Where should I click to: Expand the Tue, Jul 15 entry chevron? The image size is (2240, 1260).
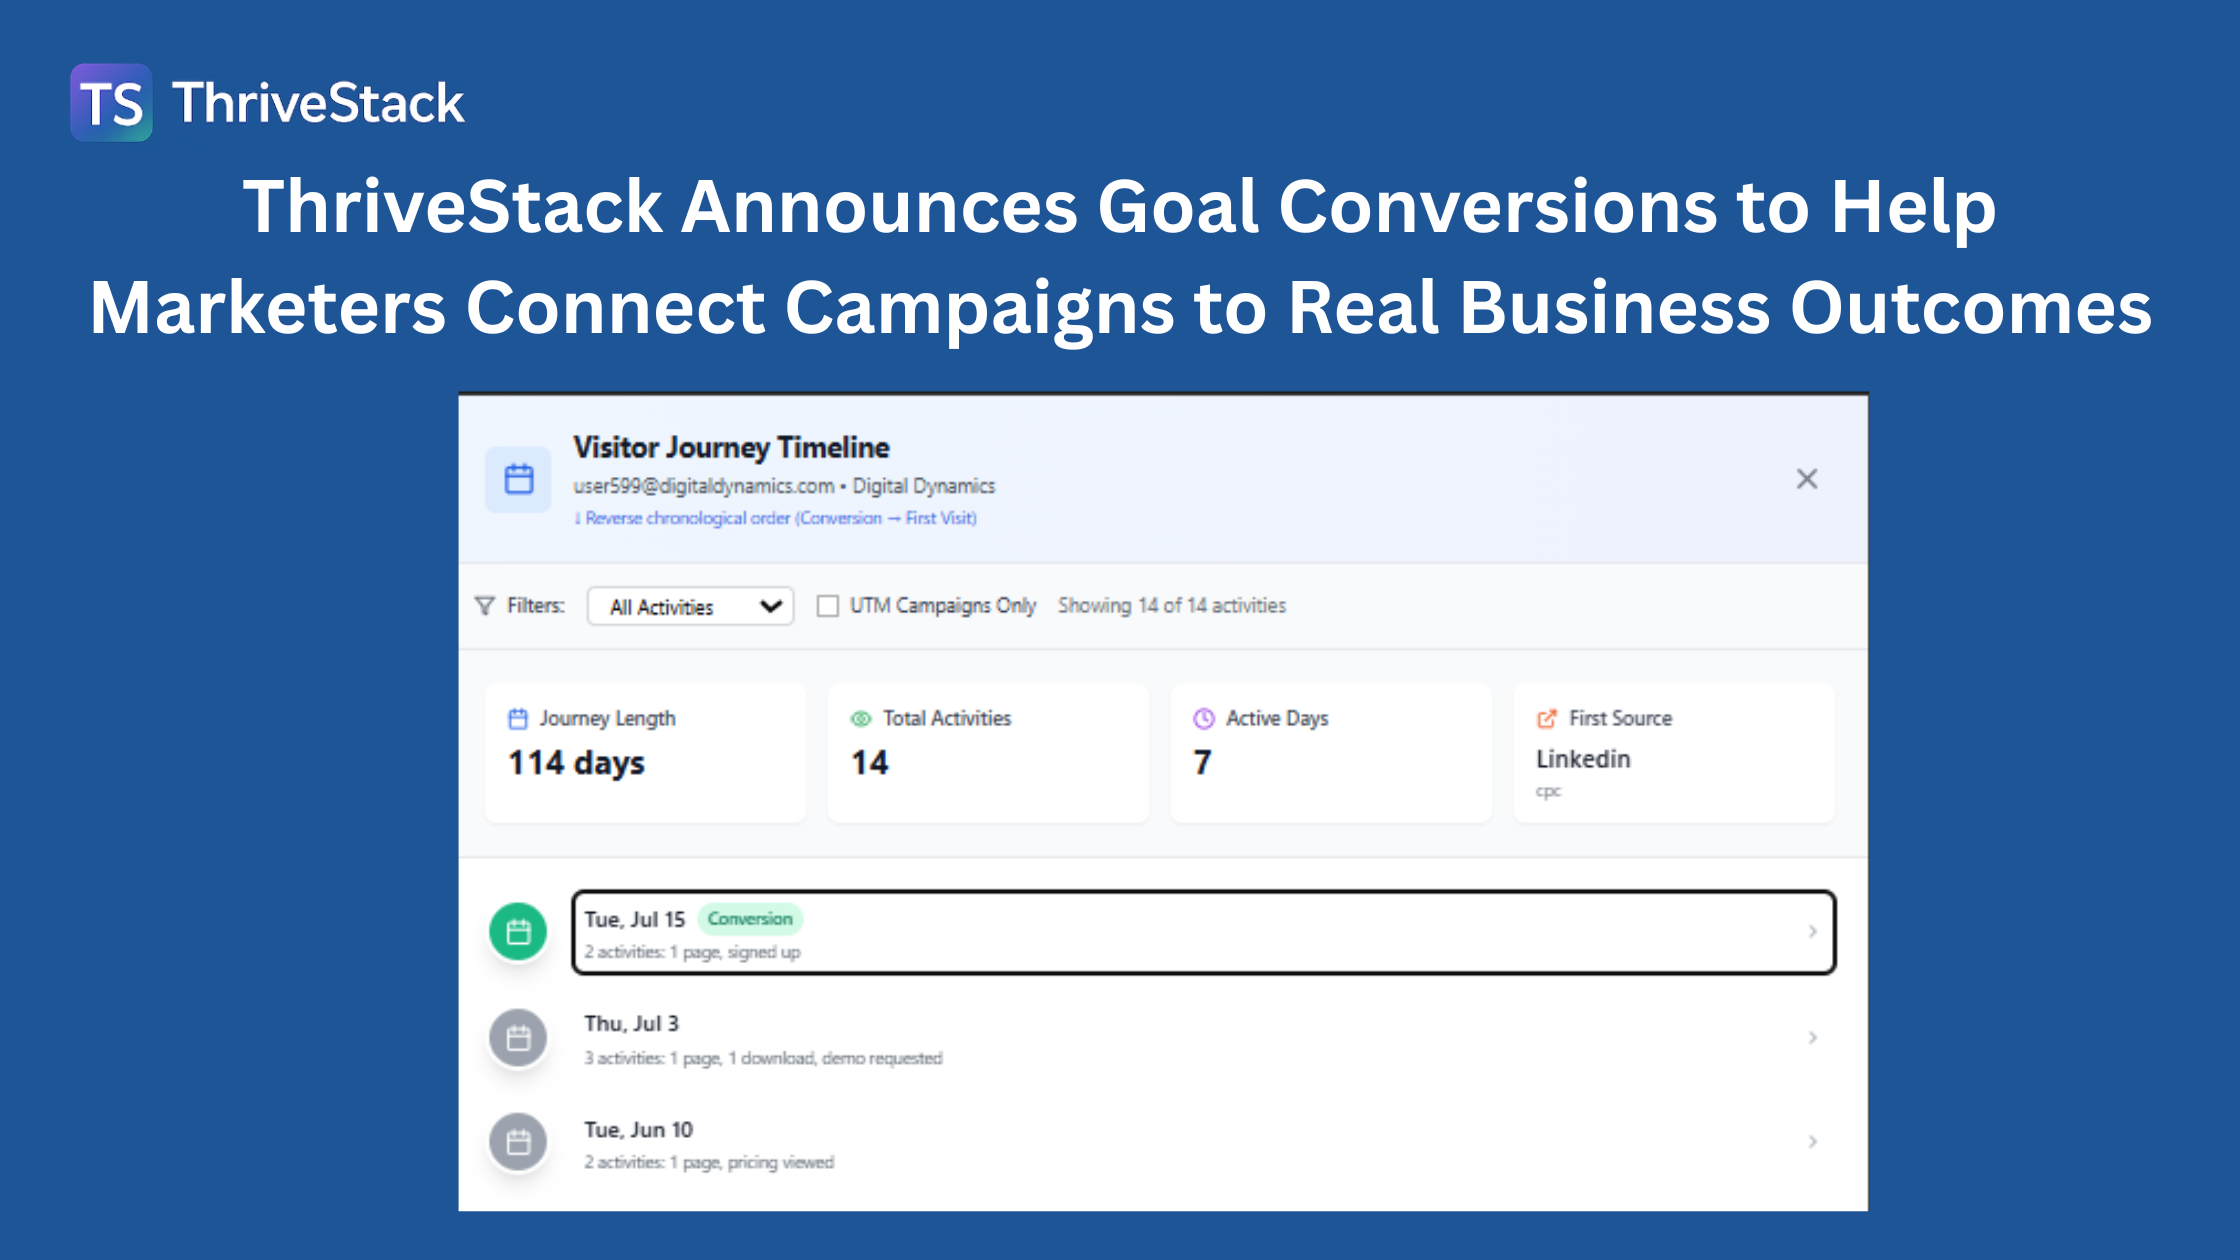tap(1812, 932)
